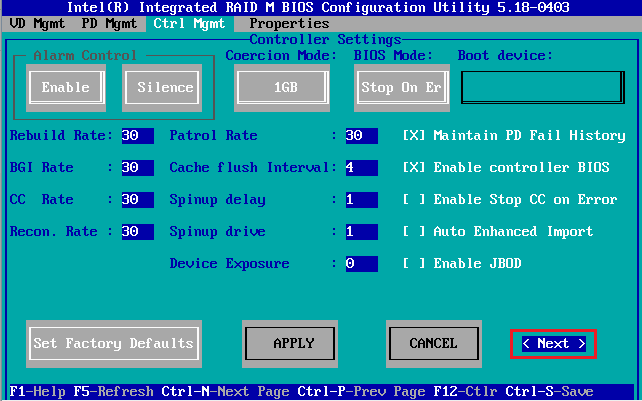Select the Ctrl Mgmt tab
The width and height of the screenshot is (642, 401).
click(189, 24)
